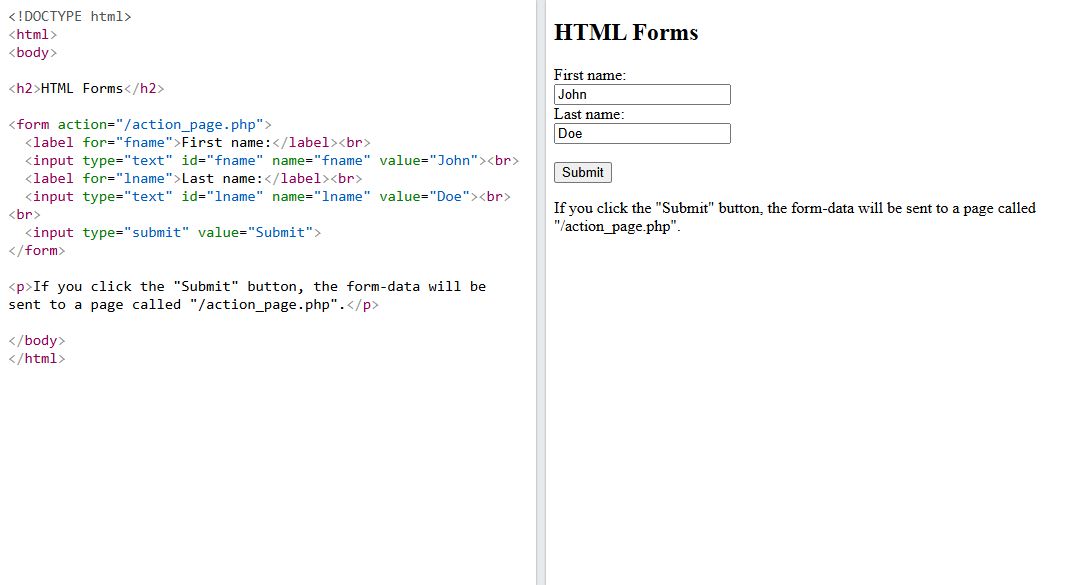Select the DOCTYPE declaration in the code

coord(69,16)
